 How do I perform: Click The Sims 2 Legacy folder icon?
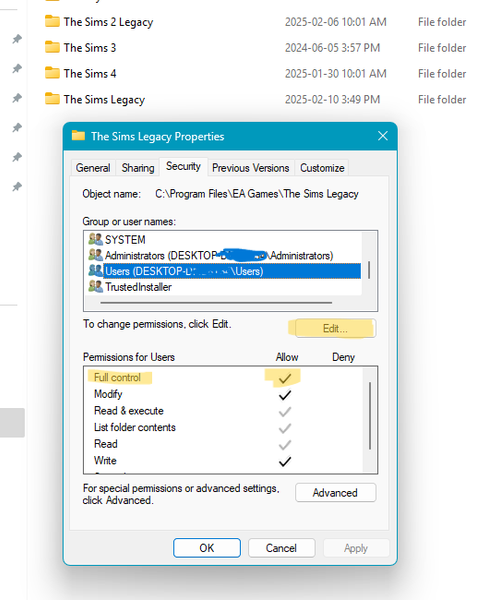52,21
